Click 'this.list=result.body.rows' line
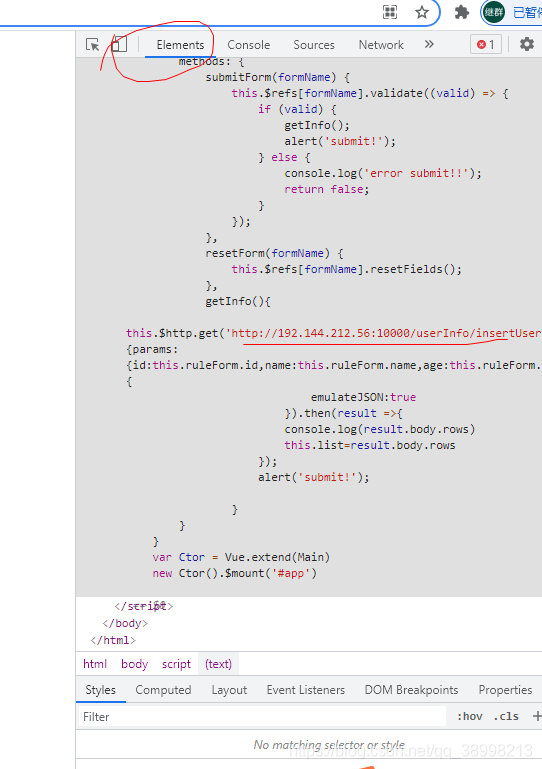Screen dimensions: 542x769 [x=370, y=445]
